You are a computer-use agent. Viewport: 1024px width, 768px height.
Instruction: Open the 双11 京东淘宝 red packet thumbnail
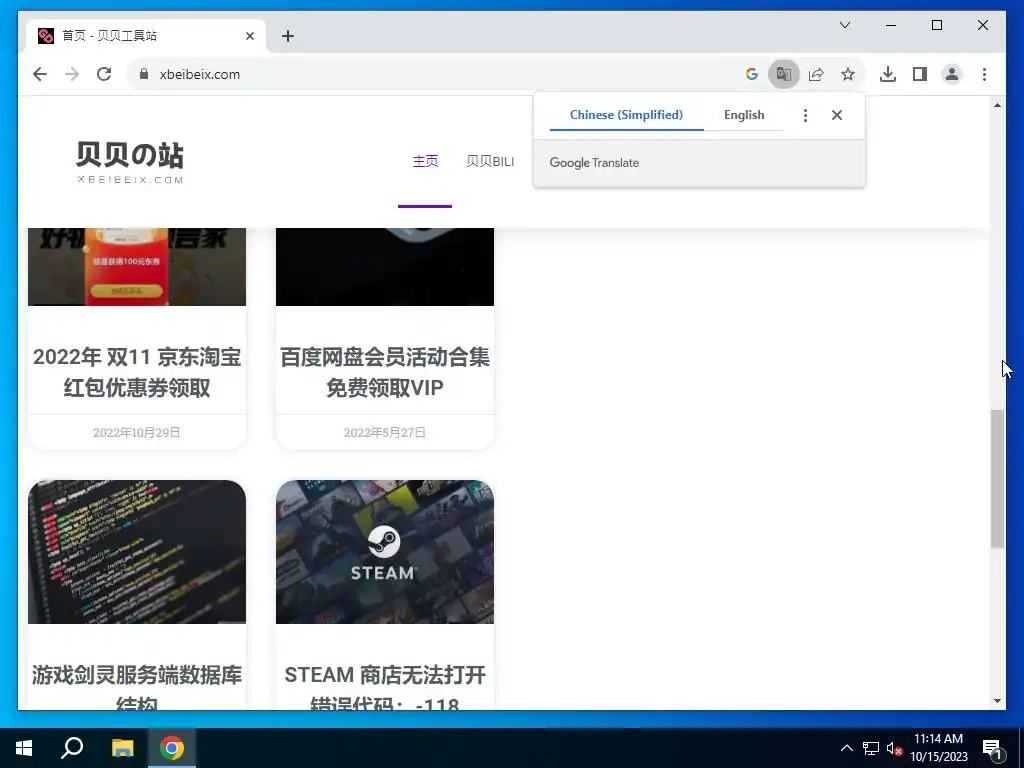[x=136, y=266]
